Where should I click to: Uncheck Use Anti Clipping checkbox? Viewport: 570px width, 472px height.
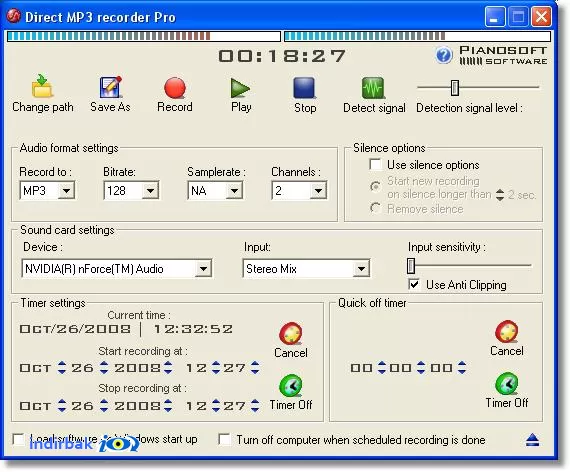click(x=414, y=284)
